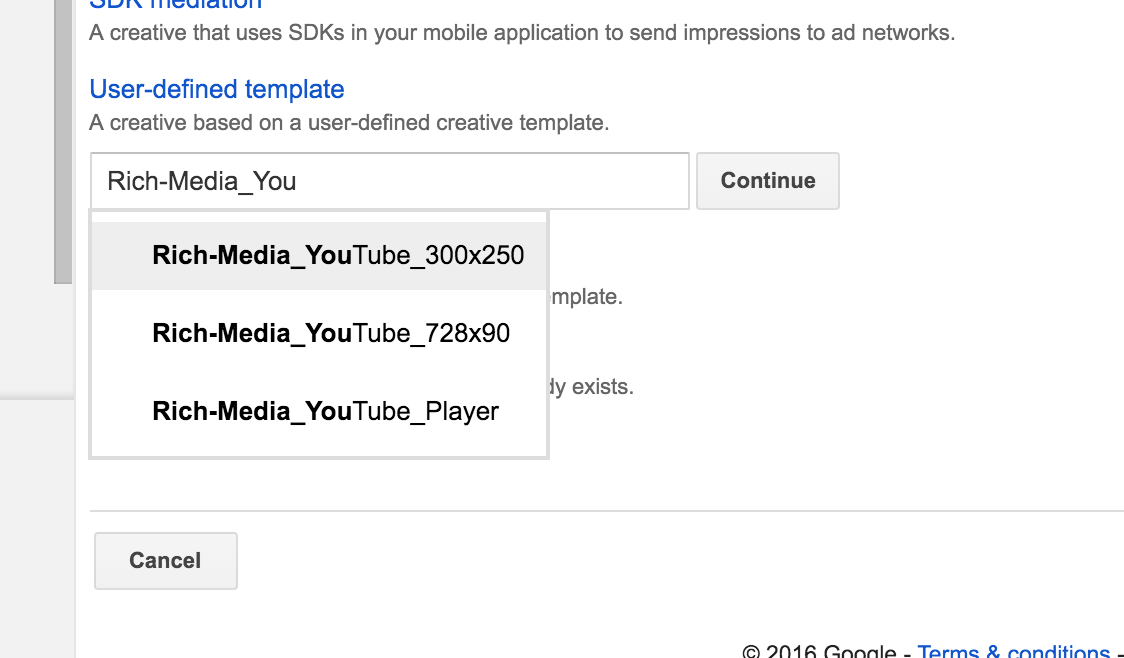Screen dimensions: 1124x658
Task: Pick Rich-Media_YouTube_Player from the autocomplete list
Action: tap(325, 411)
